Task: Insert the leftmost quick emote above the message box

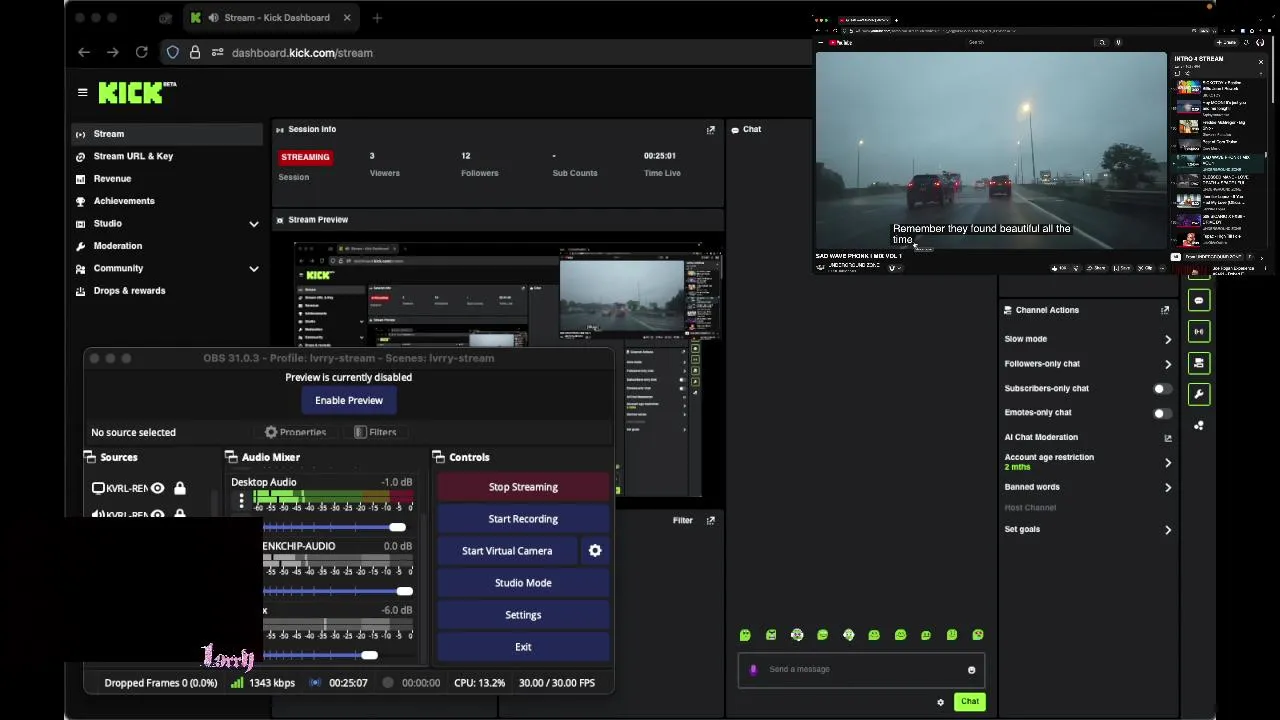Action: coord(745,635)
